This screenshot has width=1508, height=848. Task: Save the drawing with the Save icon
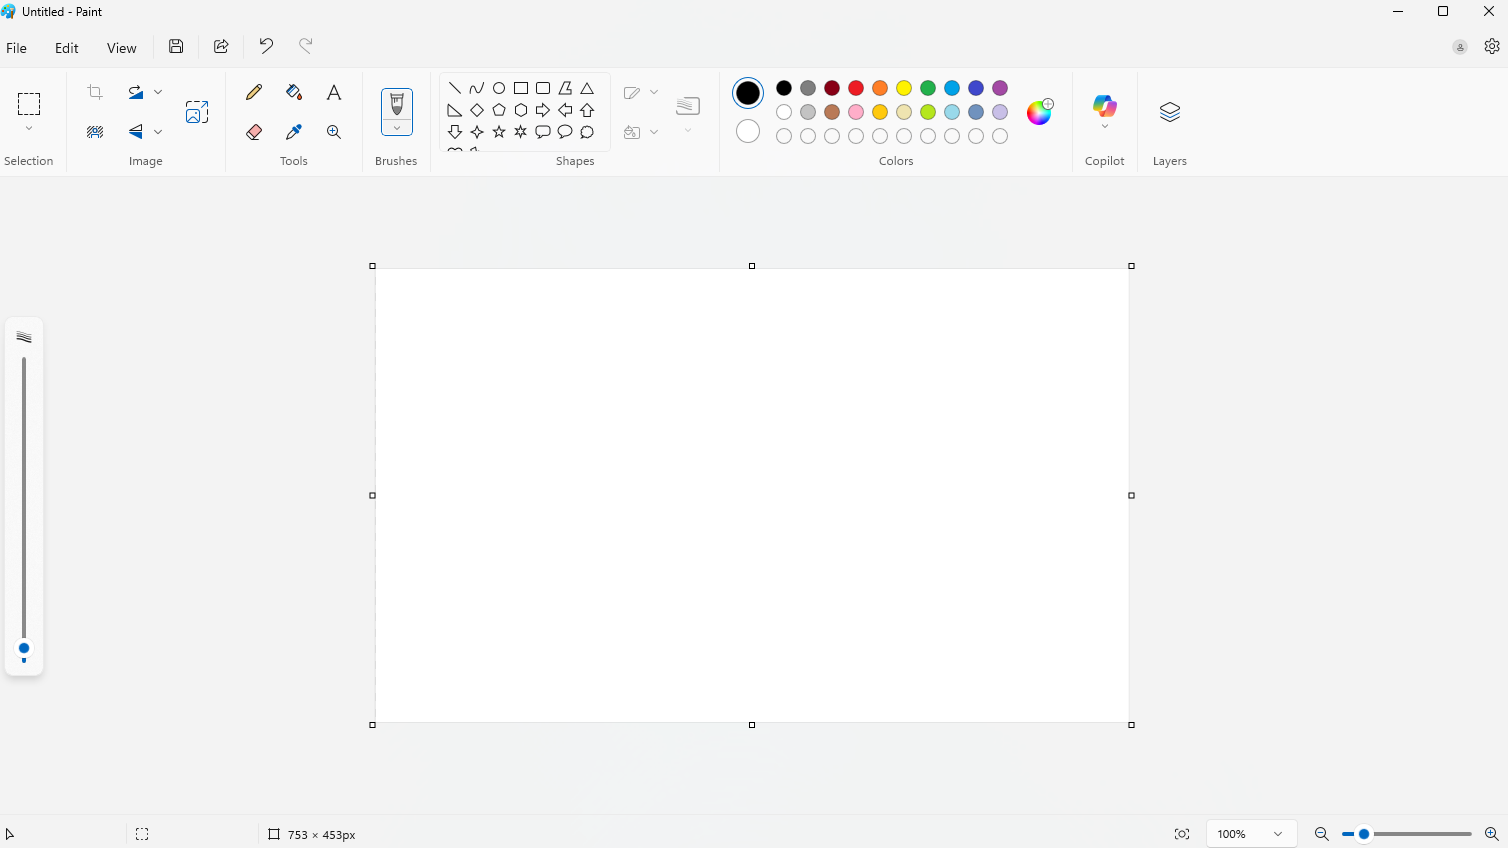pos(176,46)
